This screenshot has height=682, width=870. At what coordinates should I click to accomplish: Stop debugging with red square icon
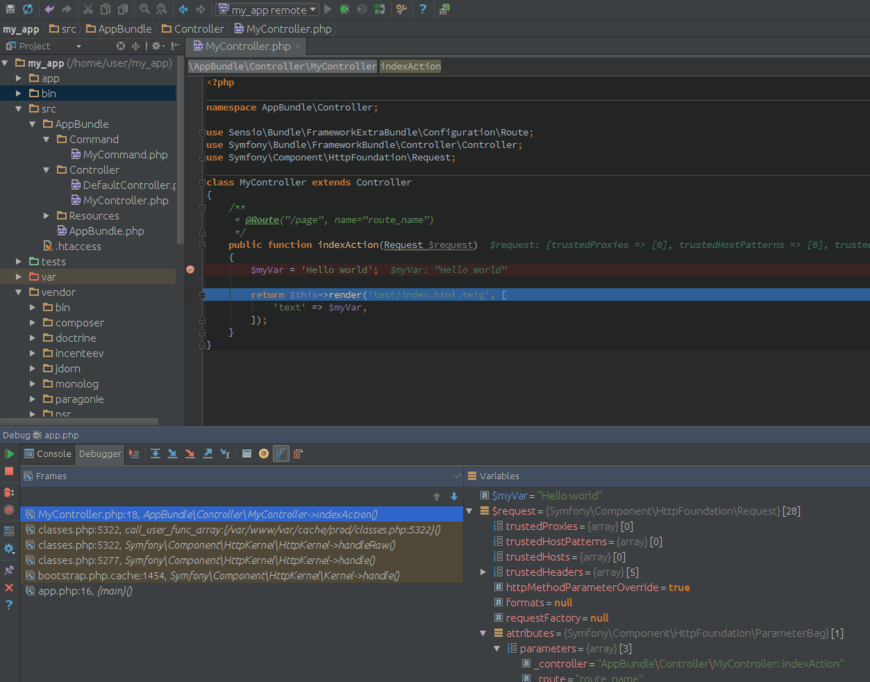(9, 471)
